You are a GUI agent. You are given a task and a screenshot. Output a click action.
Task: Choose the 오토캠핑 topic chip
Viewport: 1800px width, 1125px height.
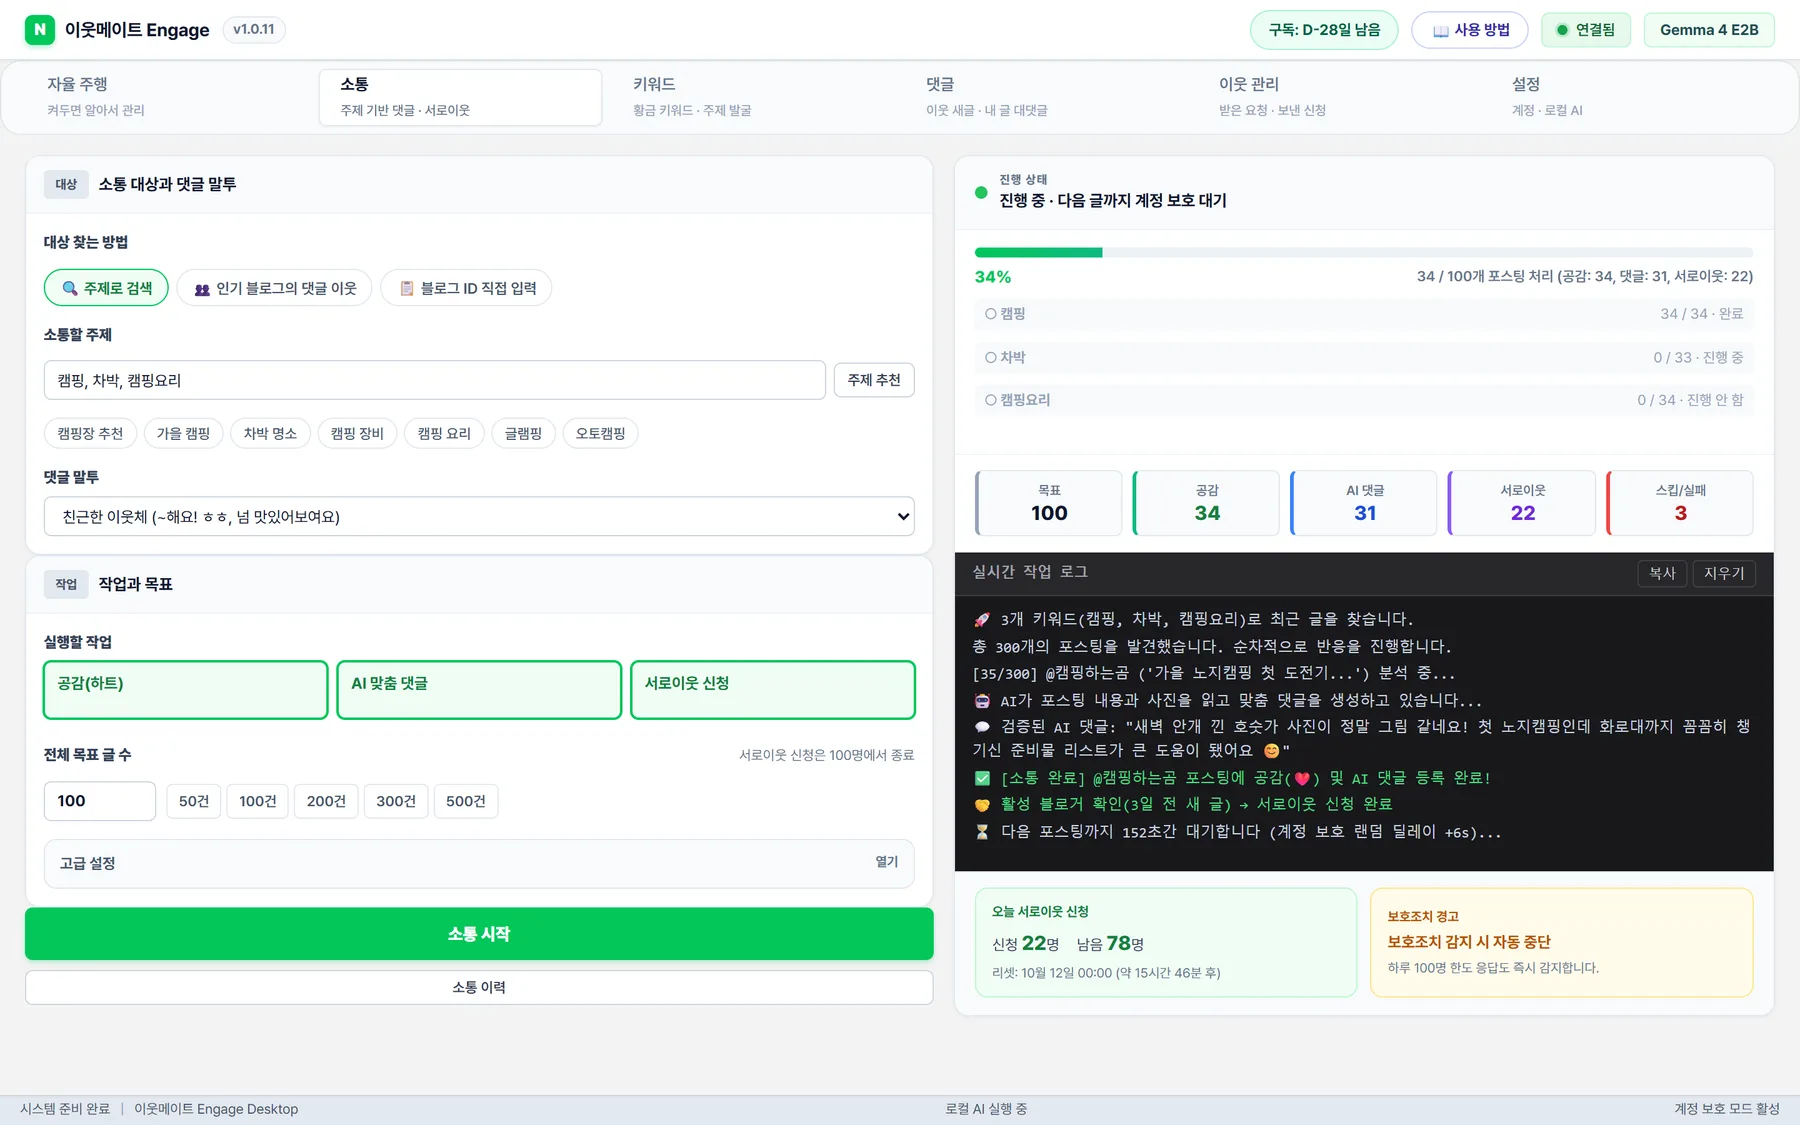click(600, 433)
